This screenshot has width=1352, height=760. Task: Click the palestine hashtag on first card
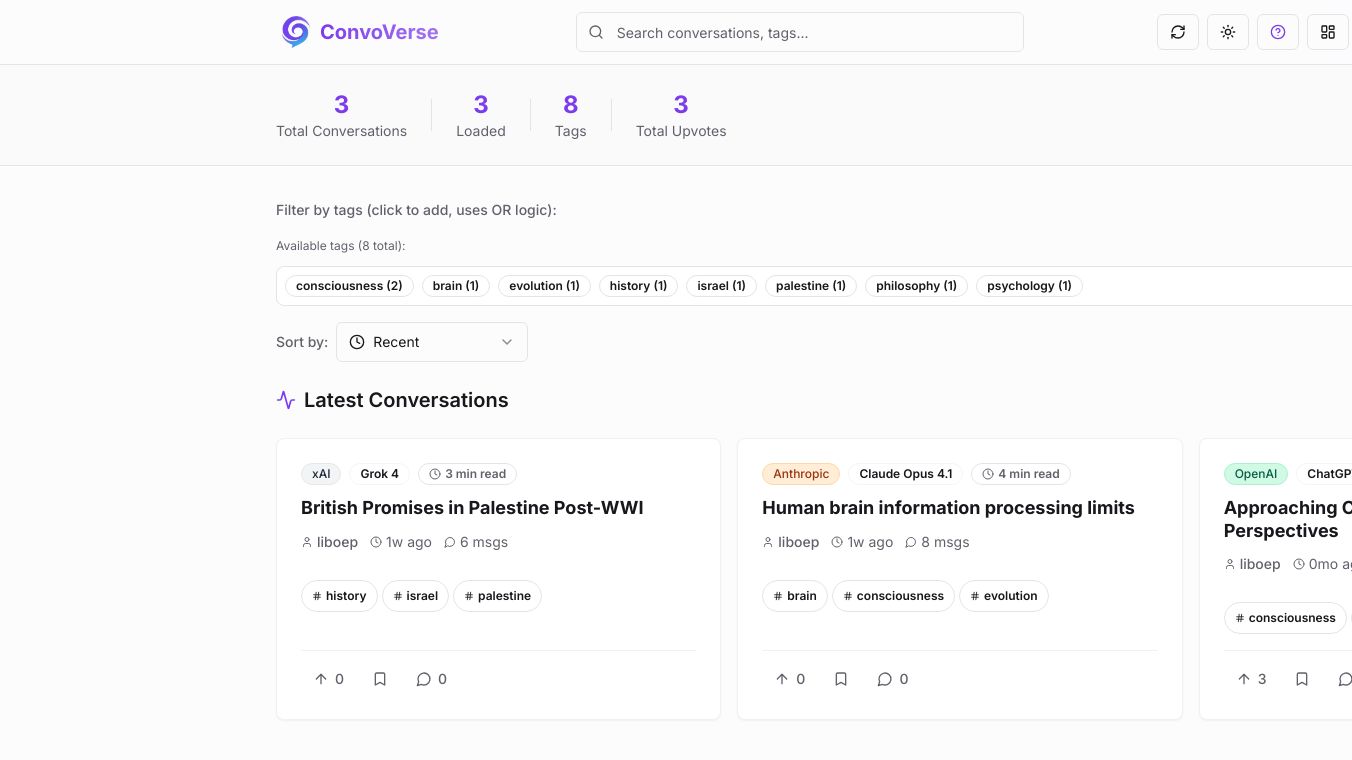pos(497,596)
